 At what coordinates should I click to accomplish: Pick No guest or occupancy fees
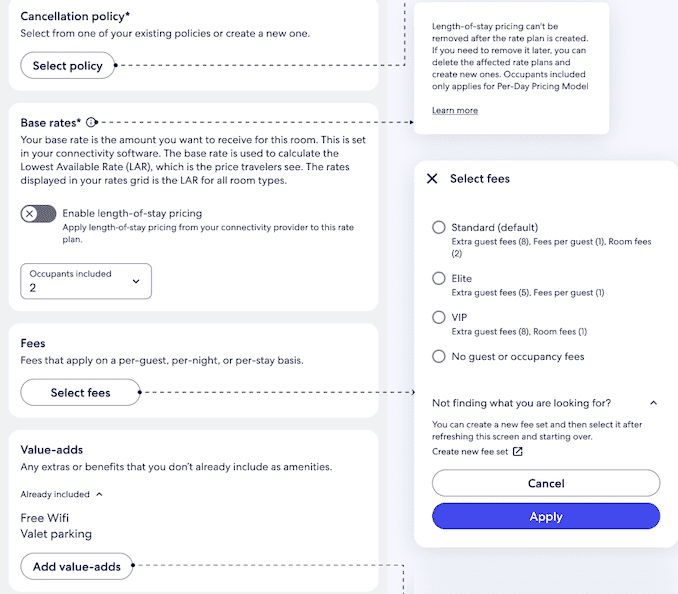click(x=438, y=356)
